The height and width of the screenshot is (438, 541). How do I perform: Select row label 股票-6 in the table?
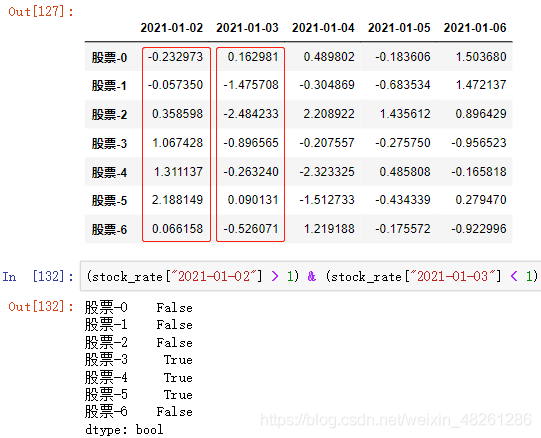pos(109,230)
